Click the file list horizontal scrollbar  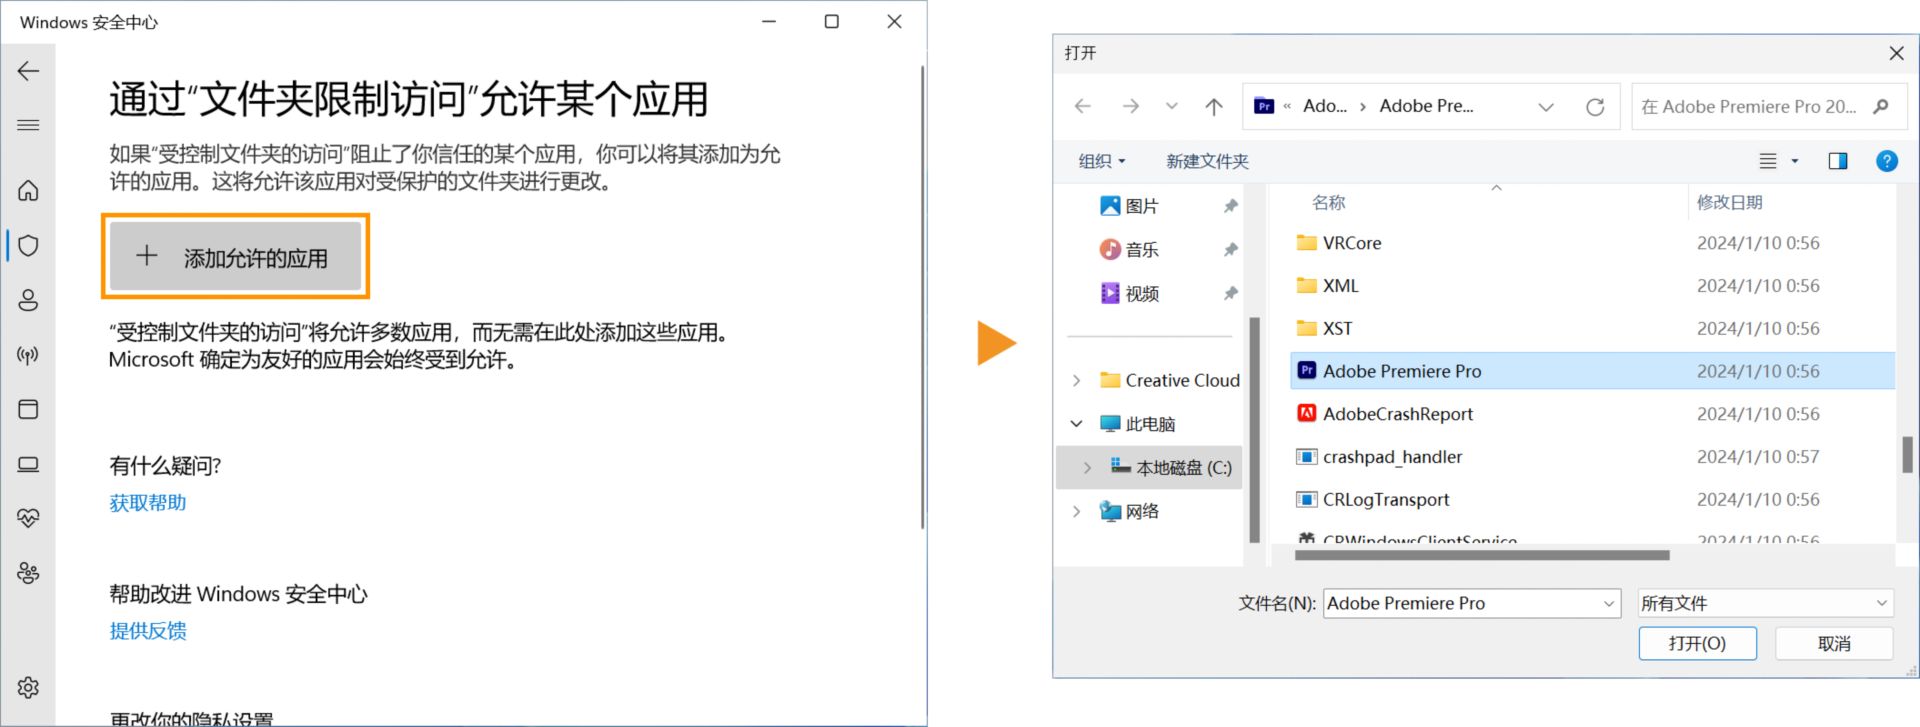pos(1482,555)
